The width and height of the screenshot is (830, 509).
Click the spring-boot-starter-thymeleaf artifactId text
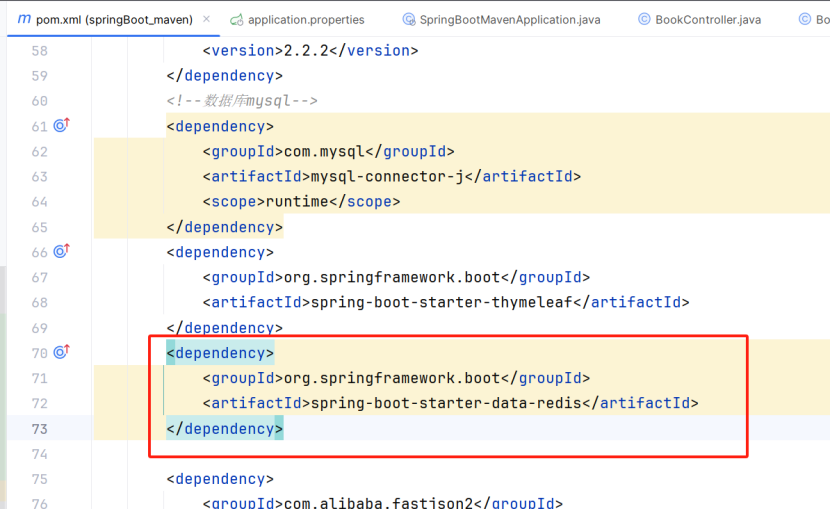(441, 302)
